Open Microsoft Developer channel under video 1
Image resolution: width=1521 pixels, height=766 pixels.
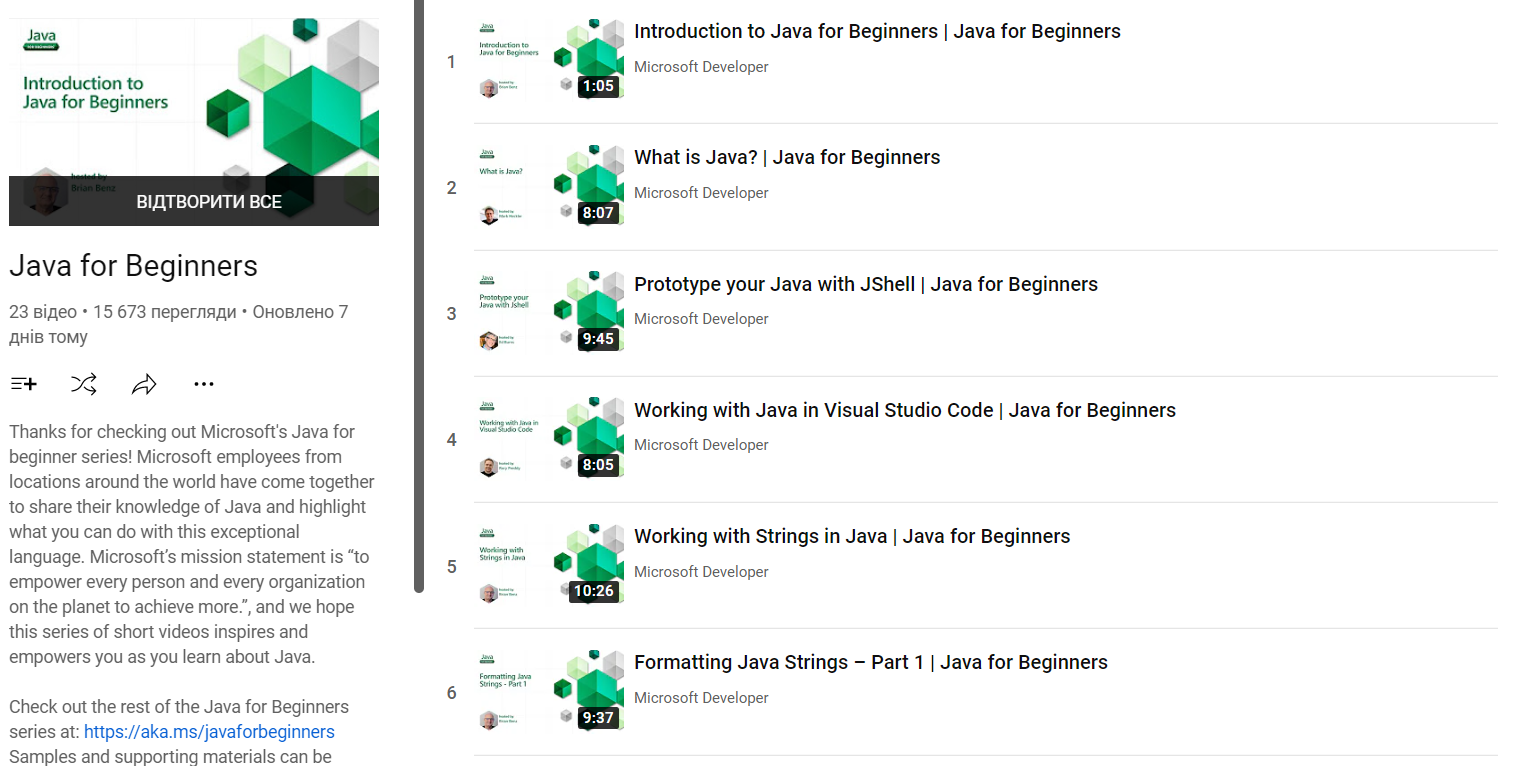point(701,67)
